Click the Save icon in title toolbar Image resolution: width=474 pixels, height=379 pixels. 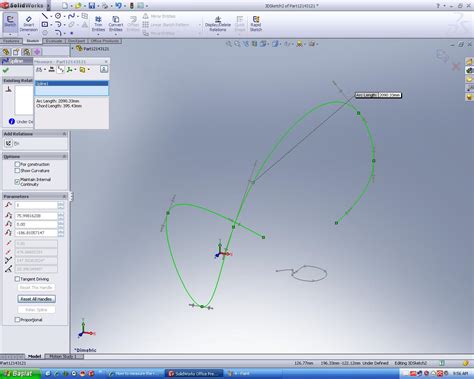[x=91, y=6]
